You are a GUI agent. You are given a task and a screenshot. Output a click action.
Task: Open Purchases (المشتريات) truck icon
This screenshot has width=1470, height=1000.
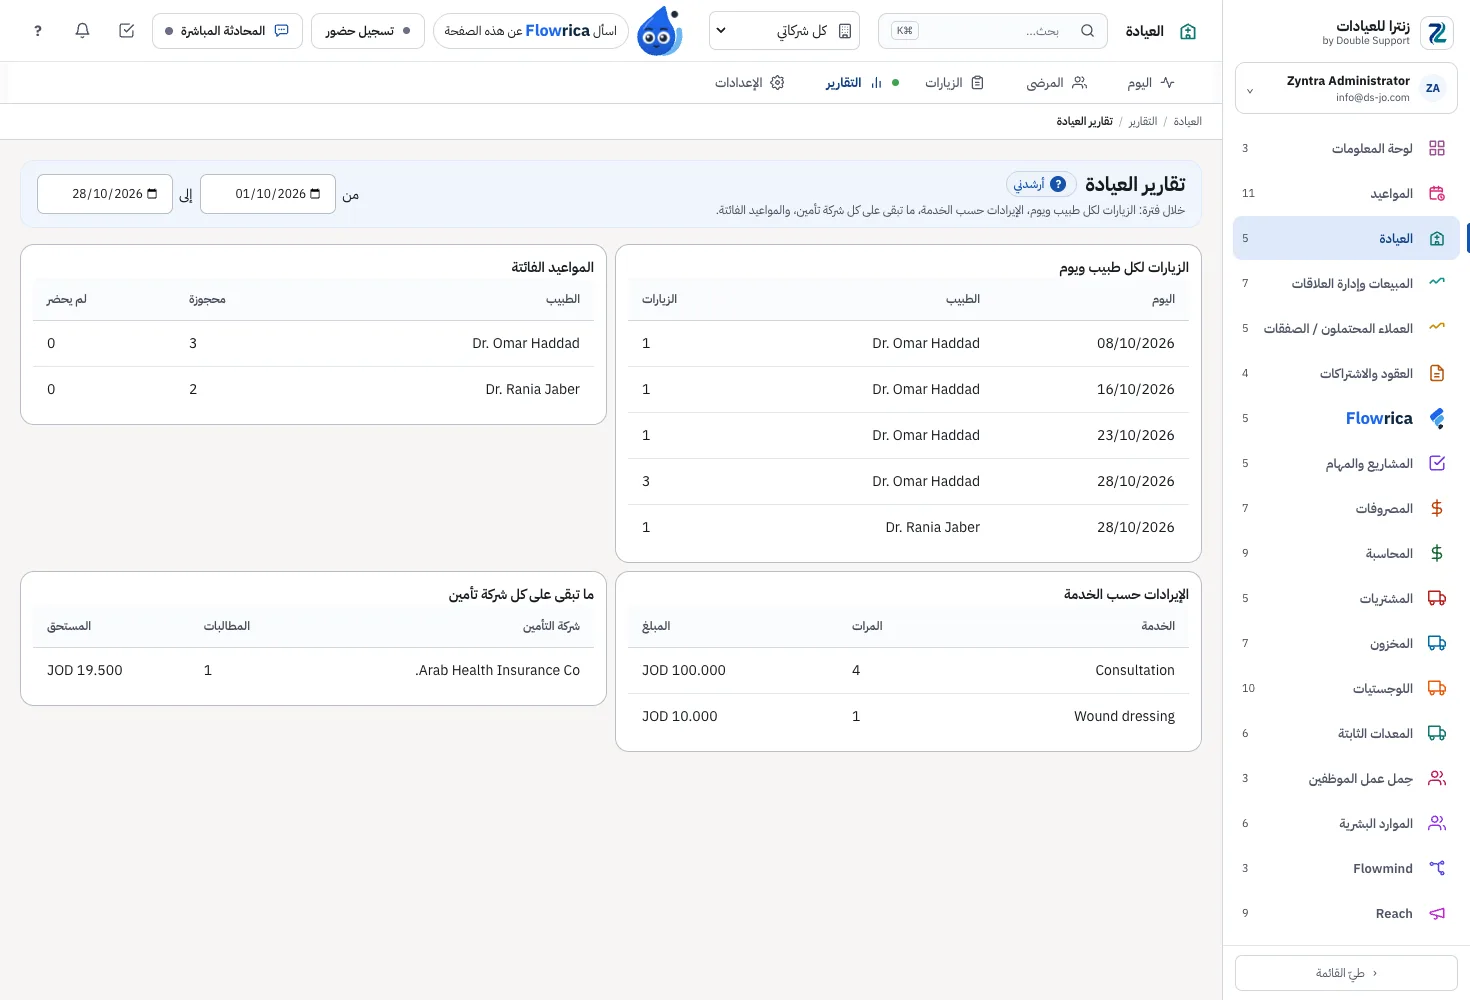[x=1437, y=598]
